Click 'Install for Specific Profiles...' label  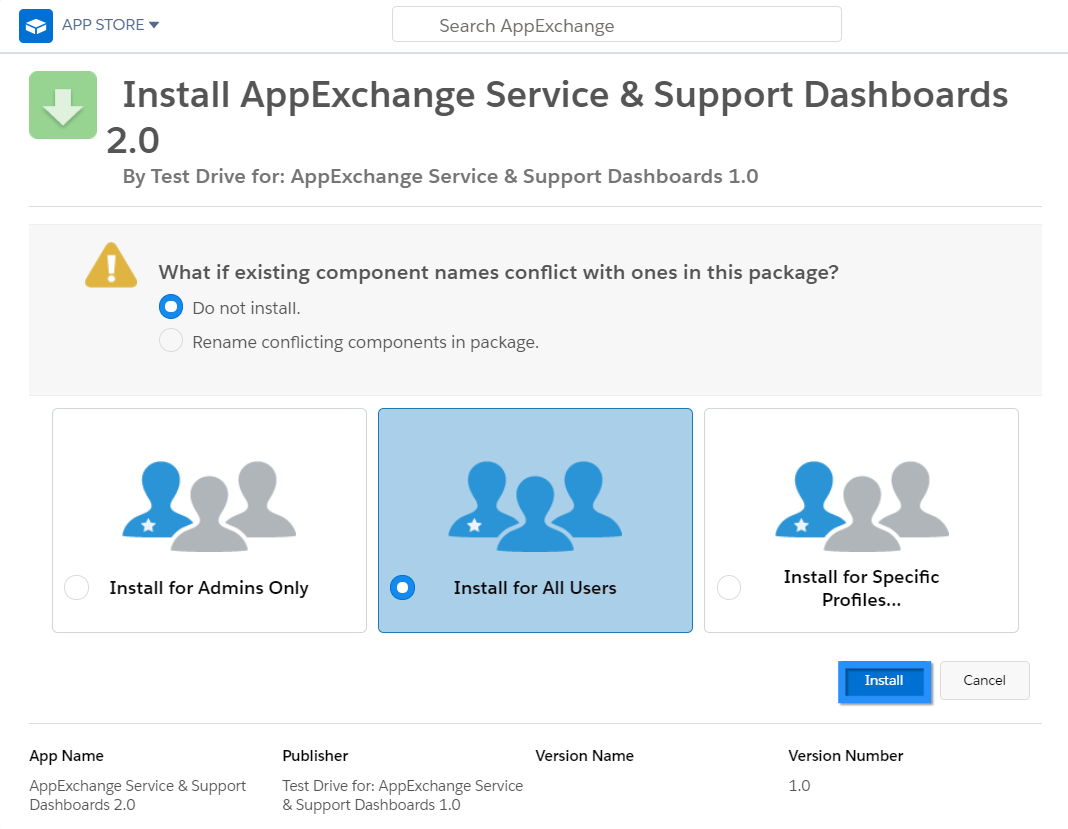pyautogui.click(x=862, y=588)
